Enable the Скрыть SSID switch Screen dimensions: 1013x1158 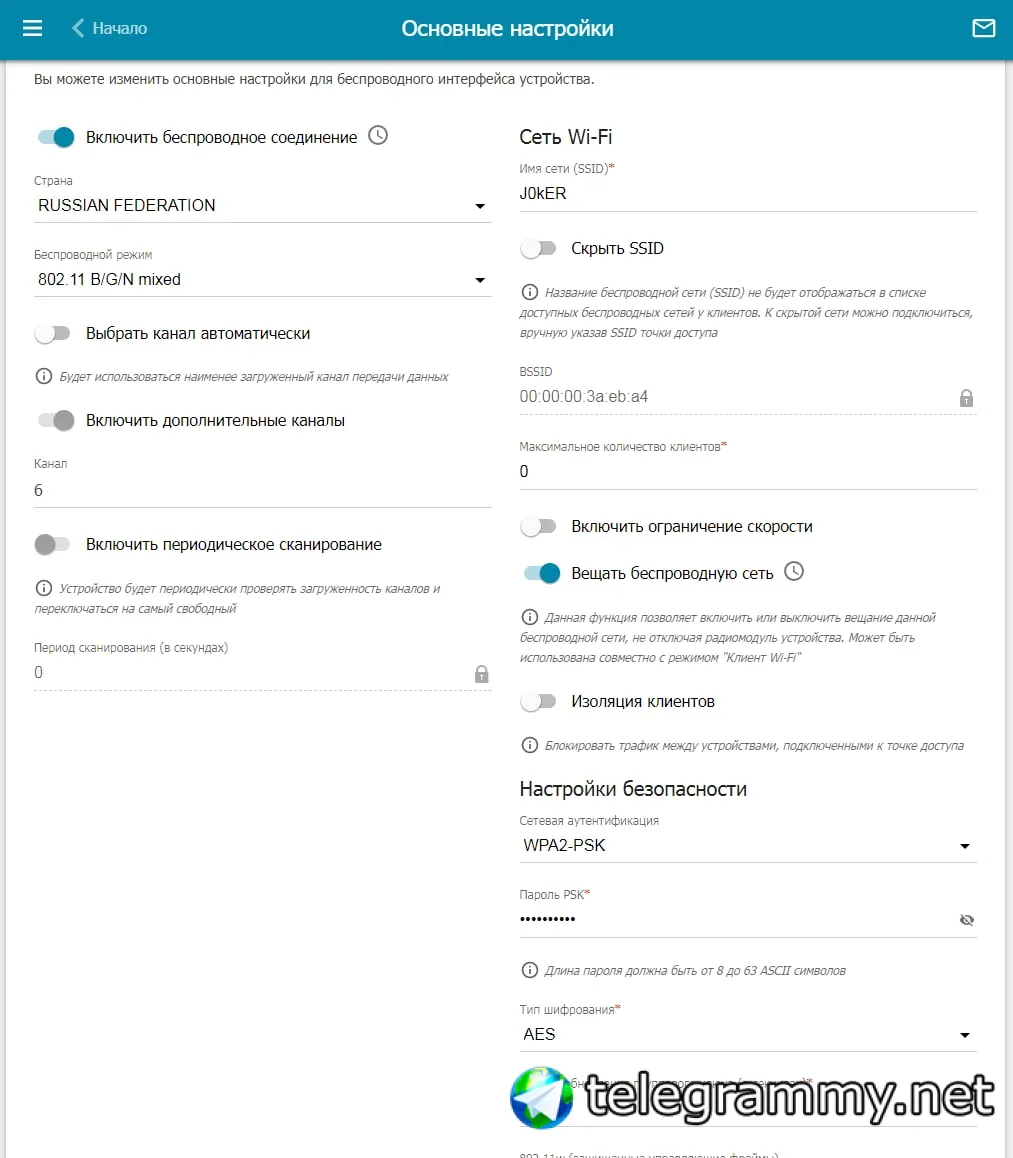(x=538, y=249)
